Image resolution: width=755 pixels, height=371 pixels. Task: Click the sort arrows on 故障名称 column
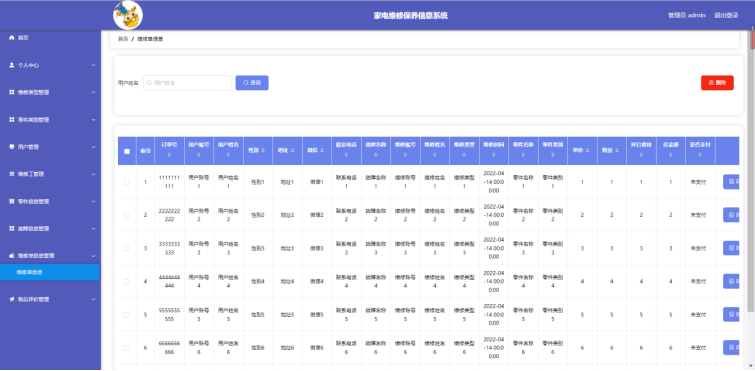(376, 155)
